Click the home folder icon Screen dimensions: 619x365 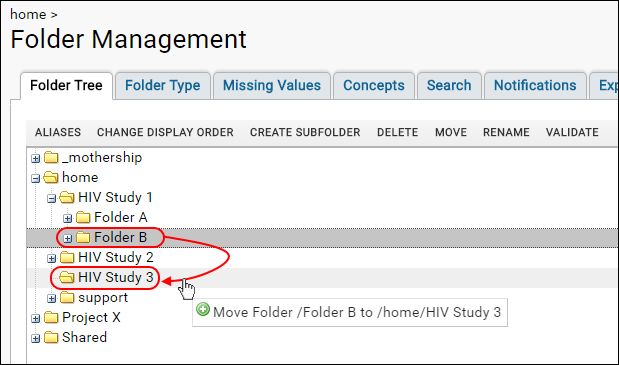(51, 177)
